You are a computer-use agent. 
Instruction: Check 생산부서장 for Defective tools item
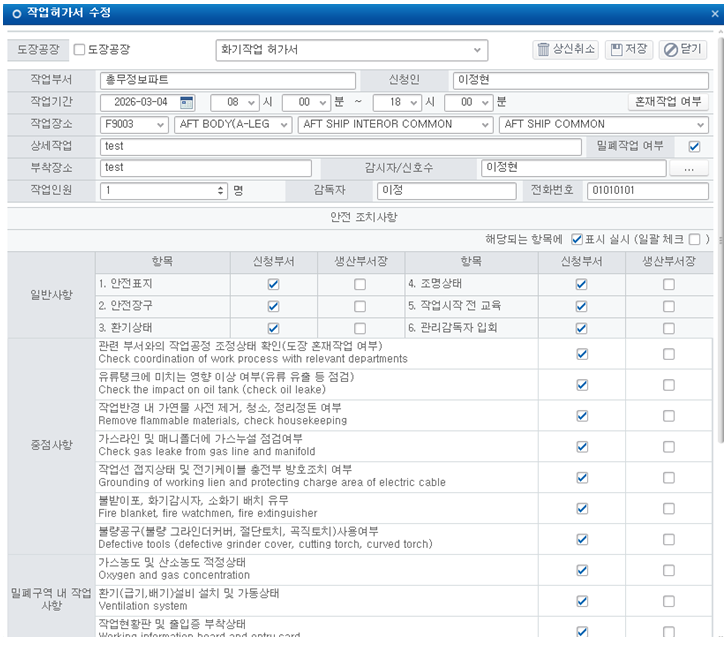669,539
